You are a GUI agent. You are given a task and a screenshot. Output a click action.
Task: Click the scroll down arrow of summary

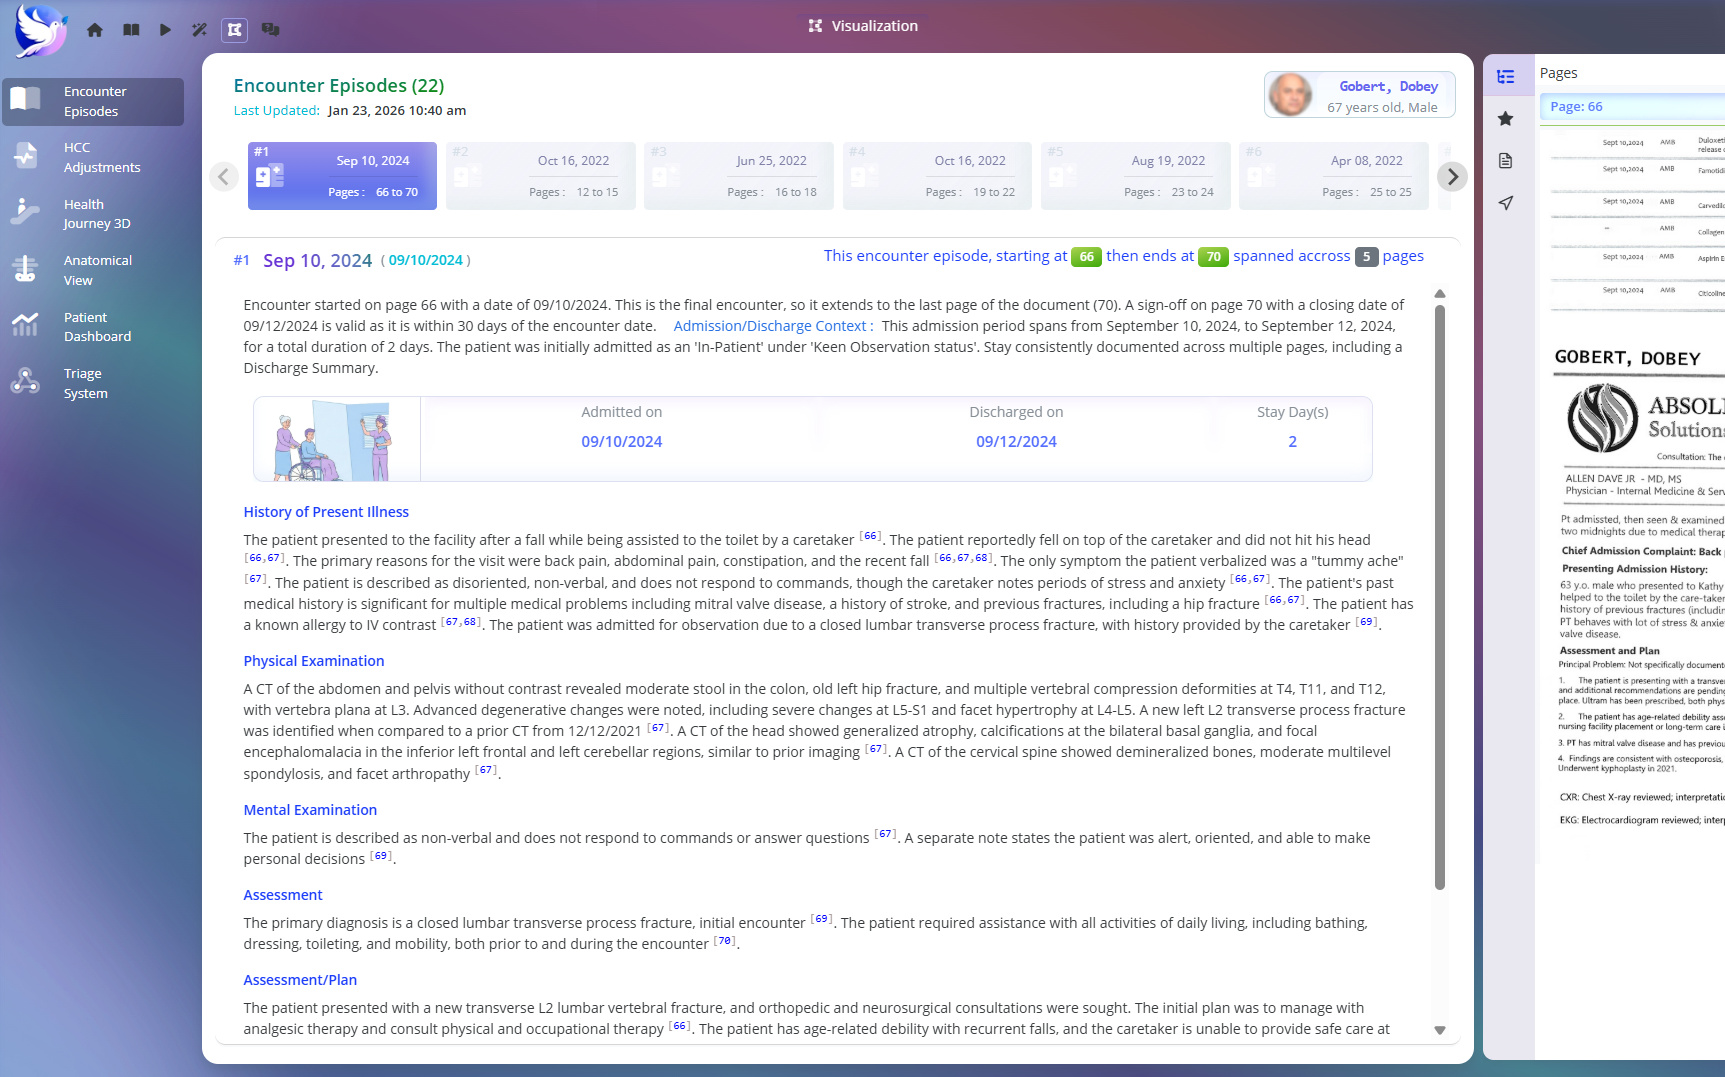(x=1439, y=1030)
